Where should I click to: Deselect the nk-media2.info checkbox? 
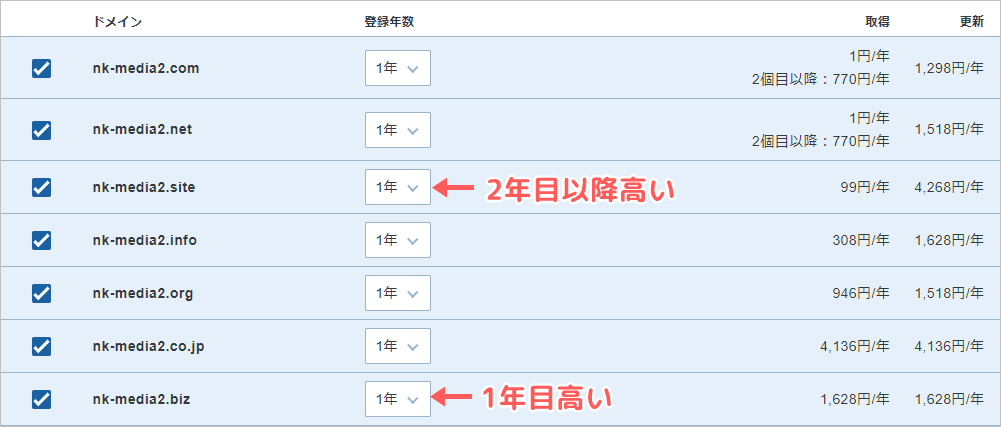tap(42, 240)
